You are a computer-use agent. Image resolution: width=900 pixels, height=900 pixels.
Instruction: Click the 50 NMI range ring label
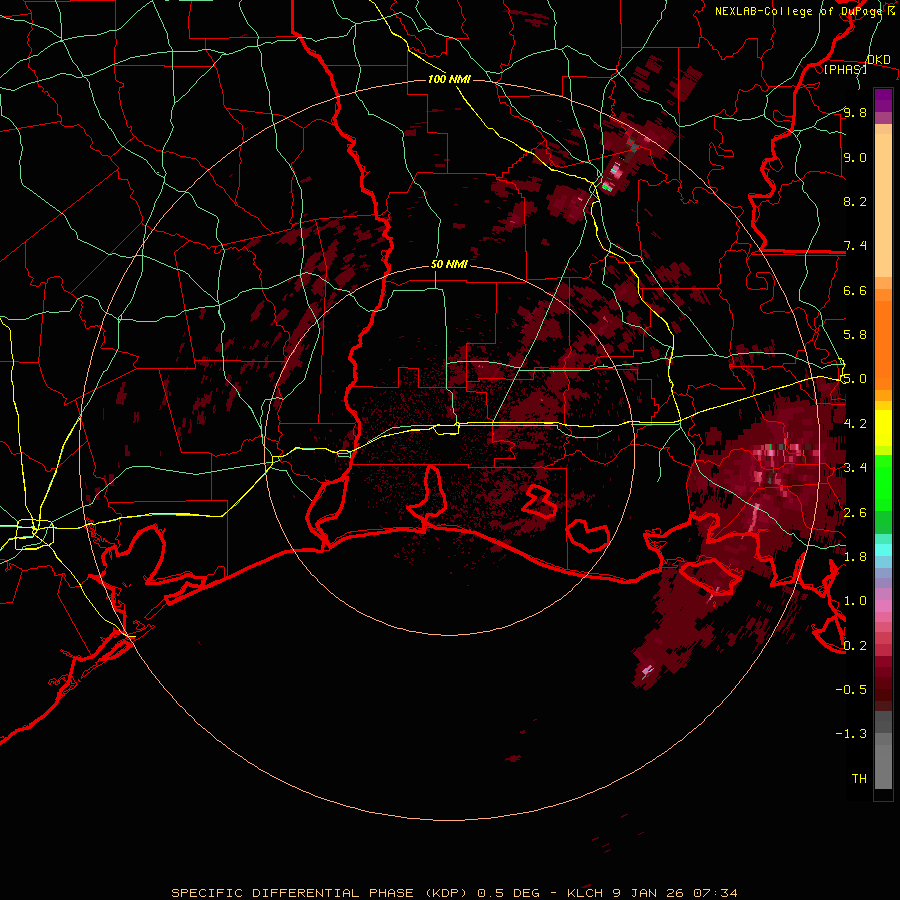[449, 265]
